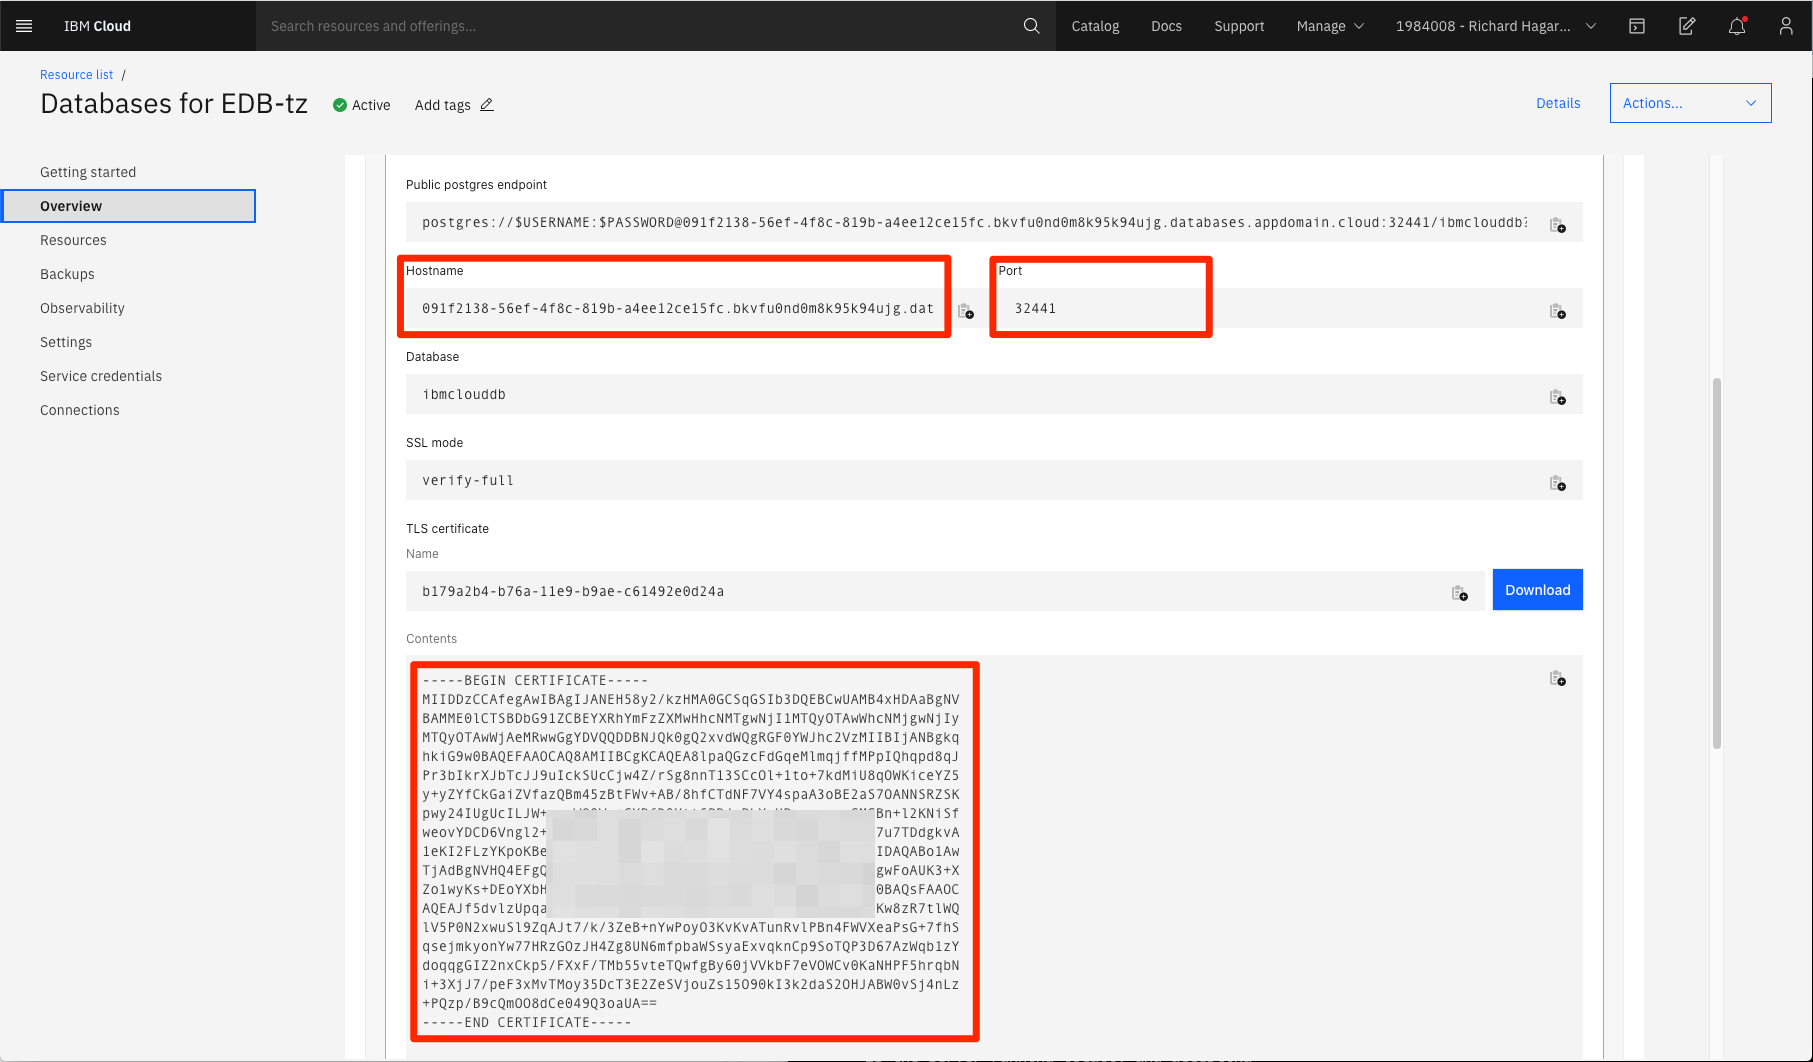Click the END CERTIFICATE line
This screenshot has width=1813, height=1062.
[527, 1022]
